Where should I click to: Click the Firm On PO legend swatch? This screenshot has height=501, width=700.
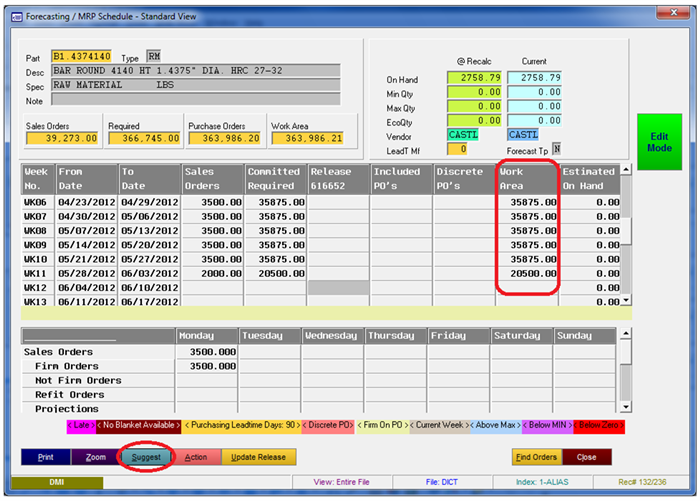pyautogui.click(x=383, y=426)
